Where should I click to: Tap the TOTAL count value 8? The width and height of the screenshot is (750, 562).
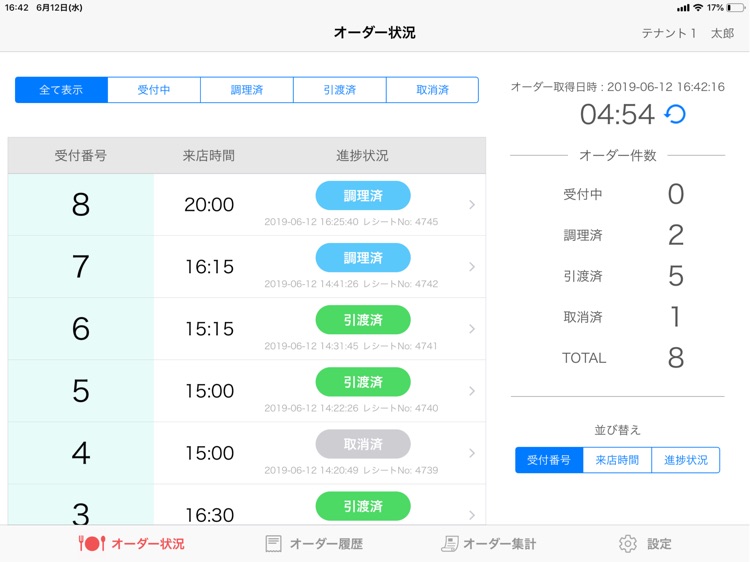[x=675, y=358]
